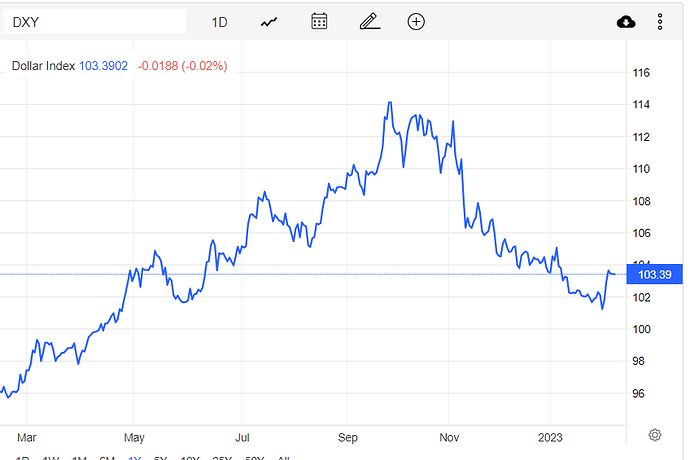The width and height of the screenshot is (690, 460).
Task: Click the 103.39 current price label
Action: click(x=654, y=274)
